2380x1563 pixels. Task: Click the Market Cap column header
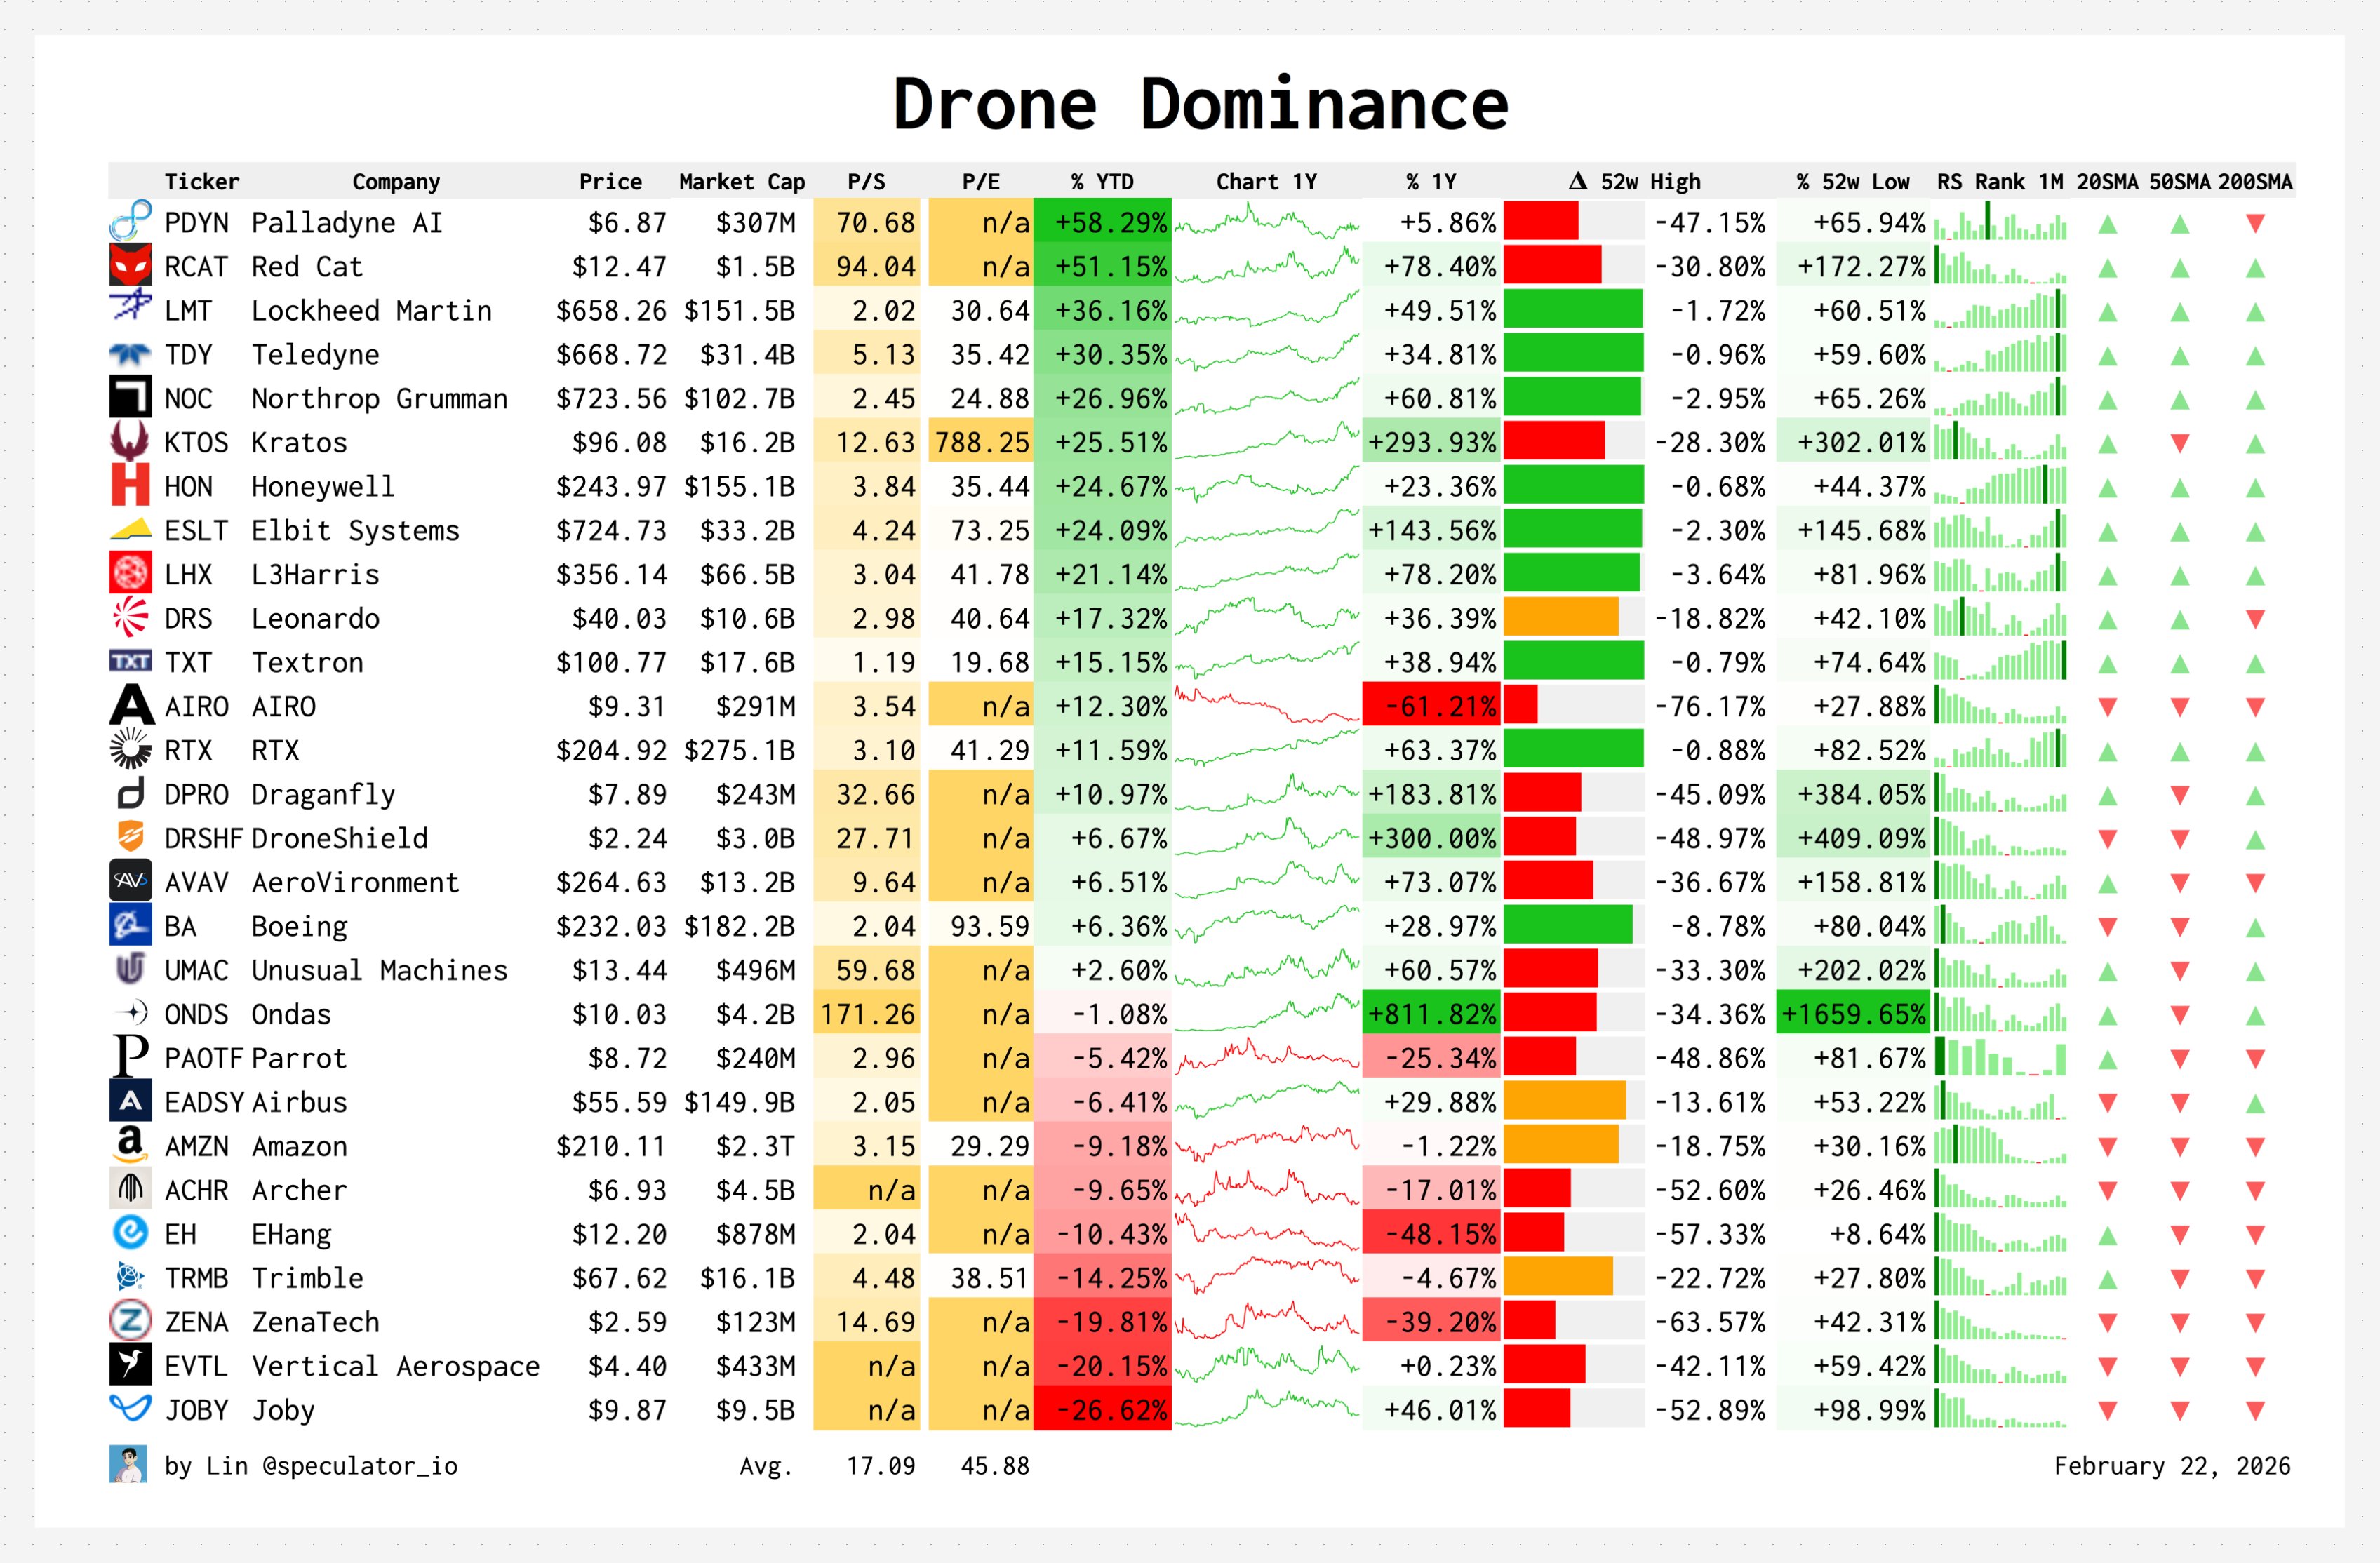pyautogui.click(x=741, y=182)
